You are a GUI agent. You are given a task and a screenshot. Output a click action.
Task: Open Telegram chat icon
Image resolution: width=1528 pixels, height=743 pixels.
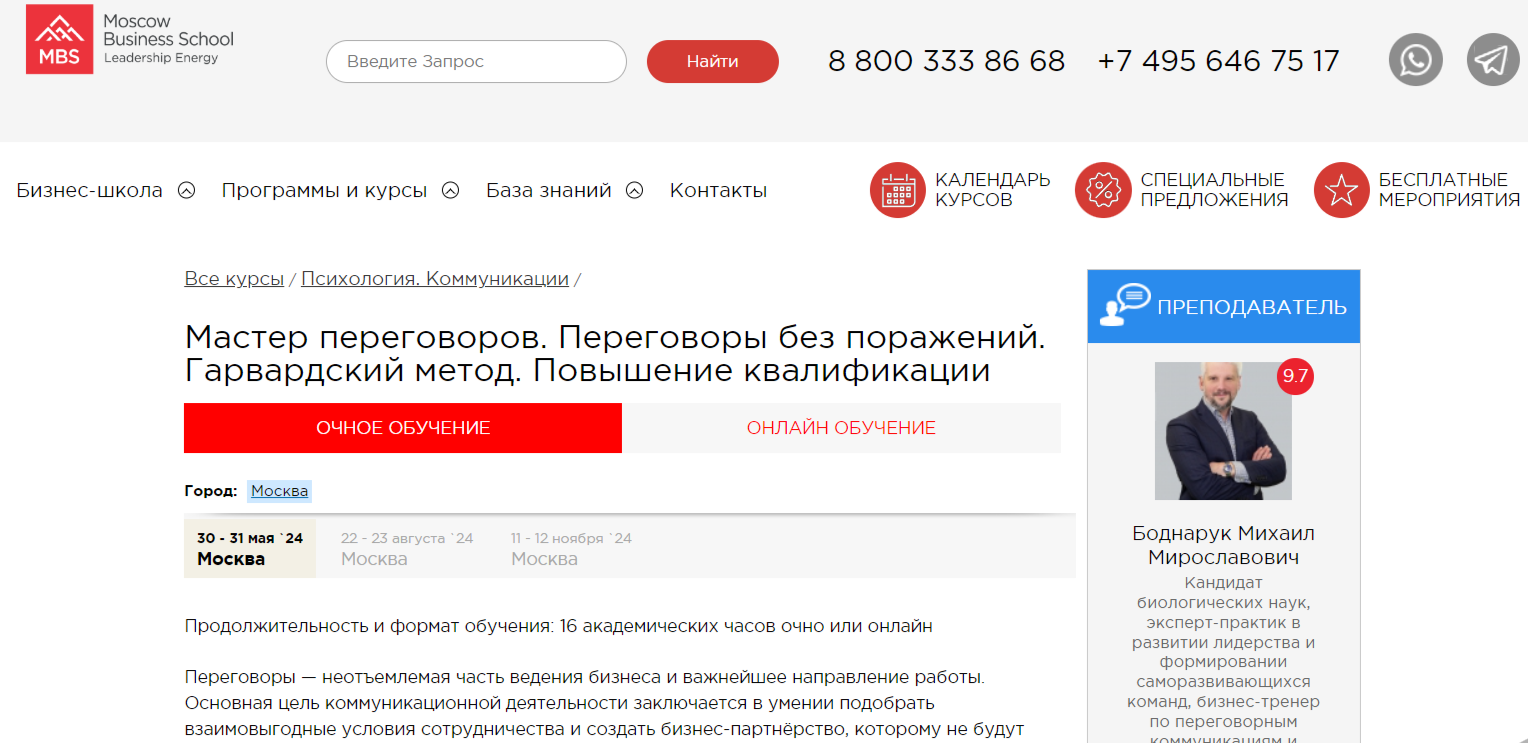click(1493, 60)
